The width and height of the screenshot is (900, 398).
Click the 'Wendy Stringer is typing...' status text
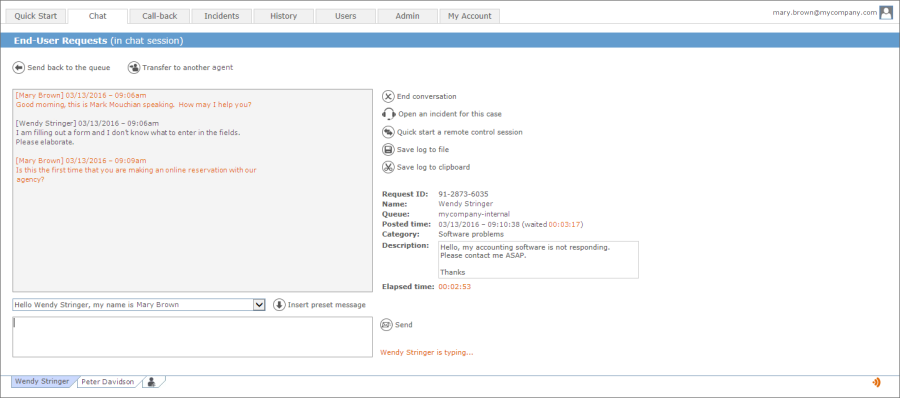tap(426, 353)
